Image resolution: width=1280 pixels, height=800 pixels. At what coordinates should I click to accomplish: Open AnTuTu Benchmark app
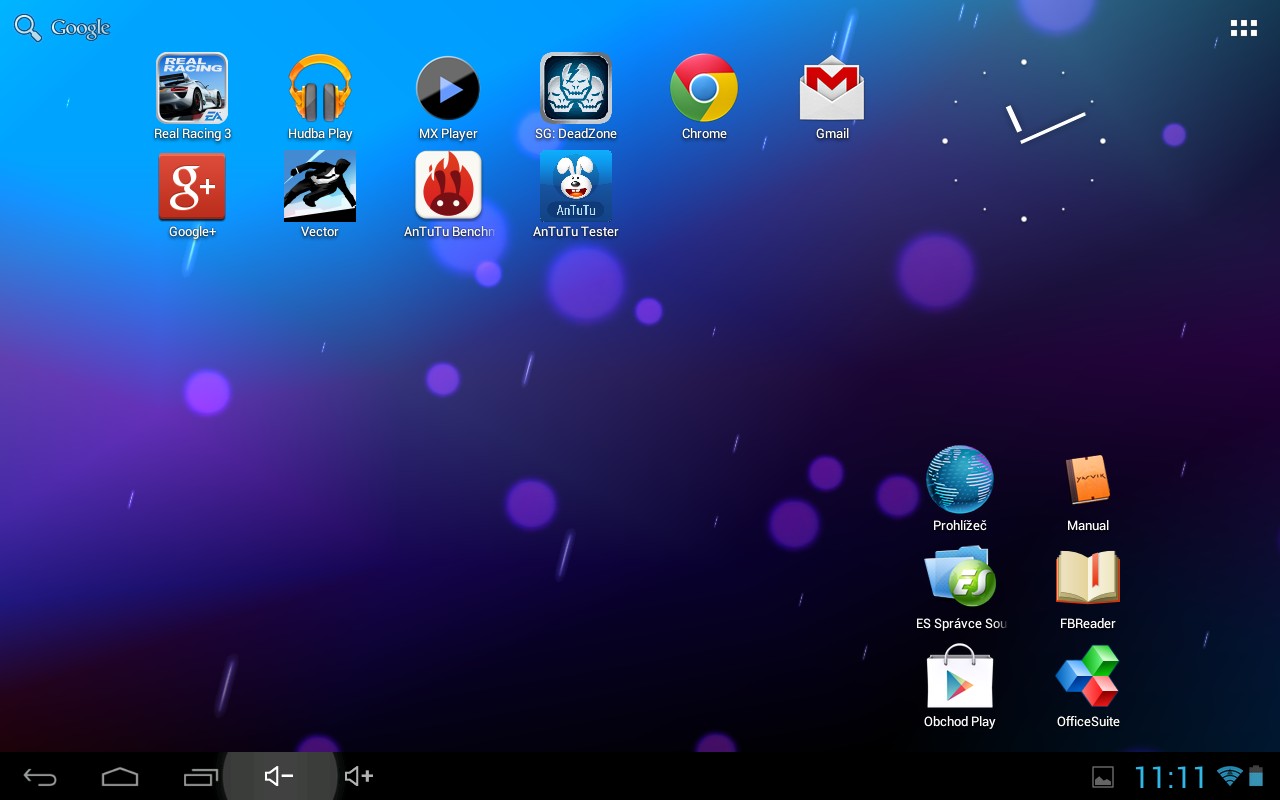[x=448, y=186]
